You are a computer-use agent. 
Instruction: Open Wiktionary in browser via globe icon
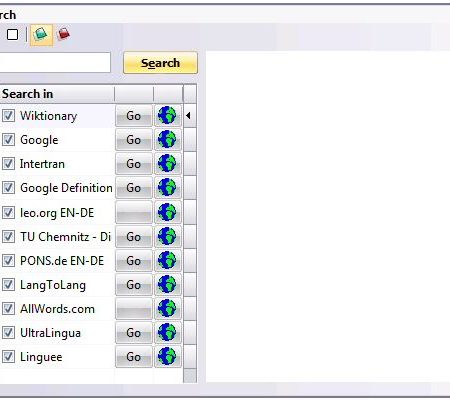(x=167, y=116)
